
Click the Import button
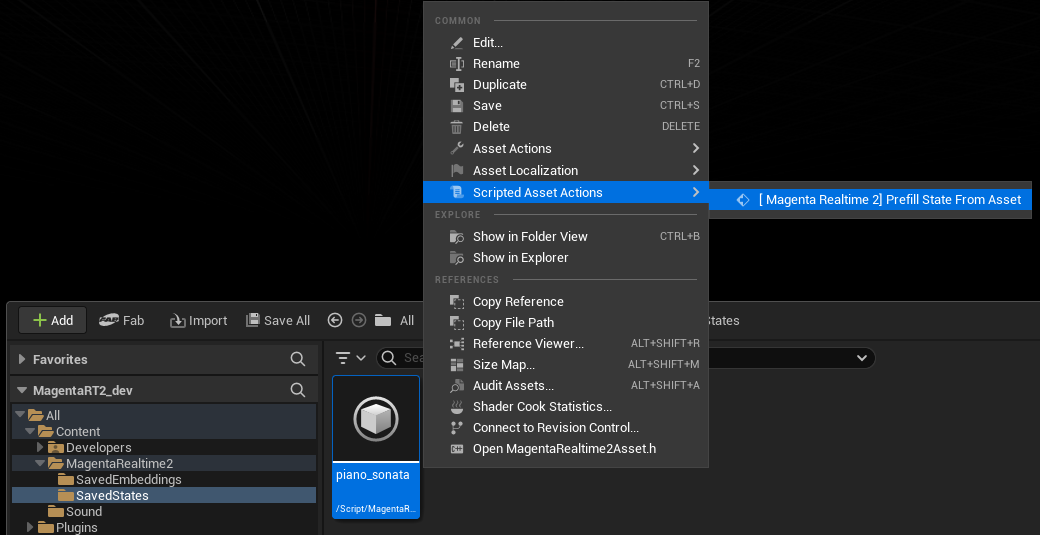point(198,321)
